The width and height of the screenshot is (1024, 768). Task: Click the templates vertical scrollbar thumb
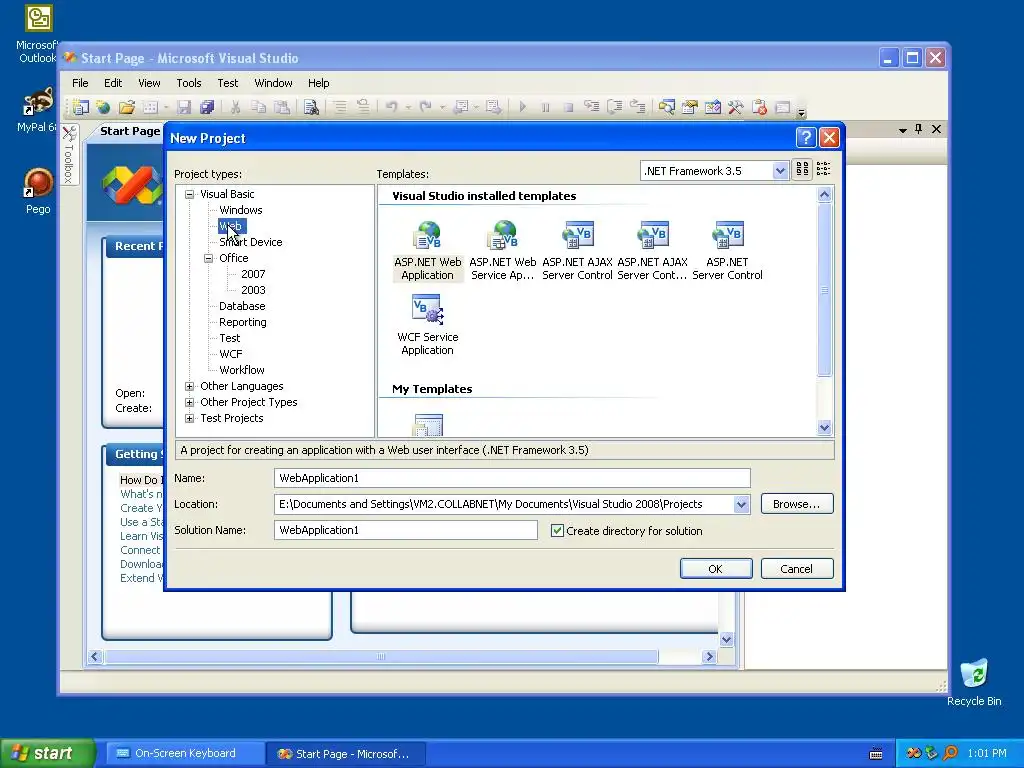tap(824, 289)
